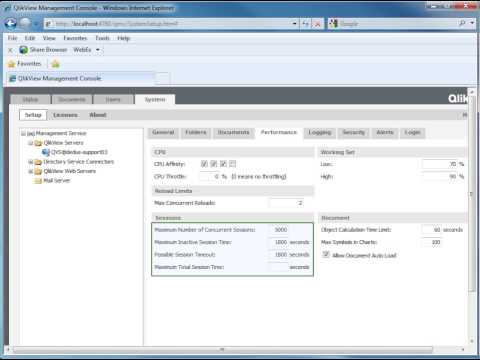Open the address bar dropdown arrow
This screenshot has width=480, height=360.
click(294, 24)
